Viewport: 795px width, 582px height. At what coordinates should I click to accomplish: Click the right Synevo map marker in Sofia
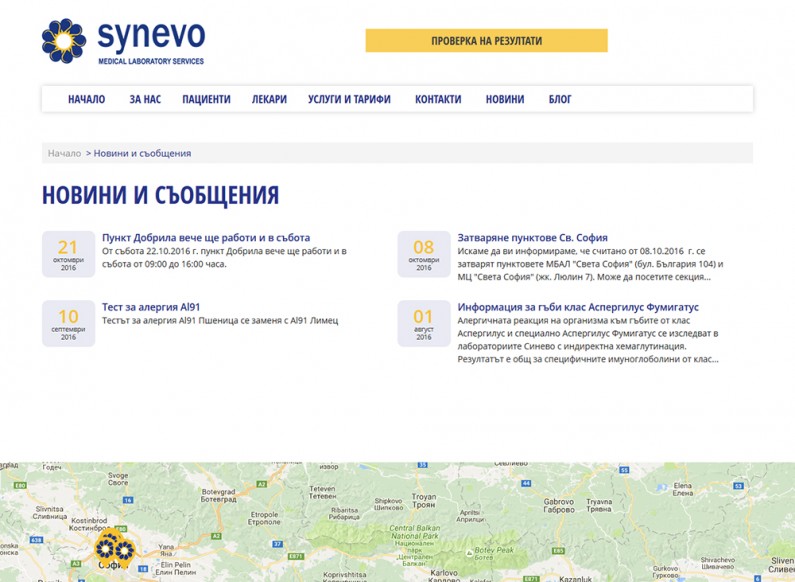pos(125,551)
